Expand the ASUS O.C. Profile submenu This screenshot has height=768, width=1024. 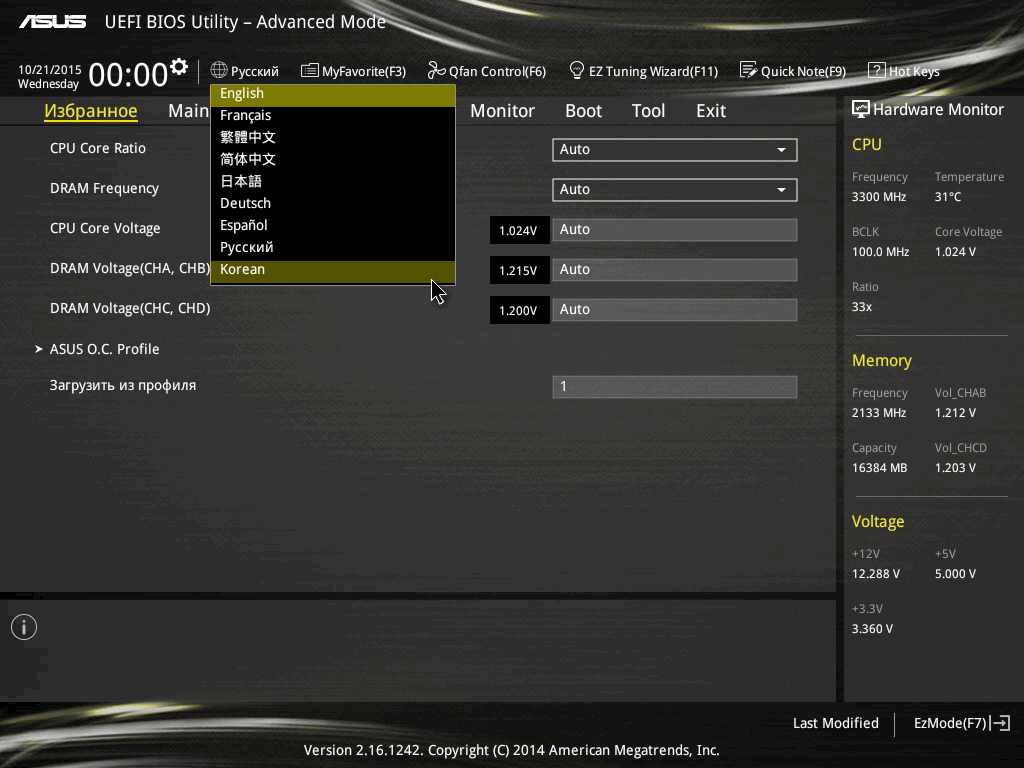click(104, 349)
